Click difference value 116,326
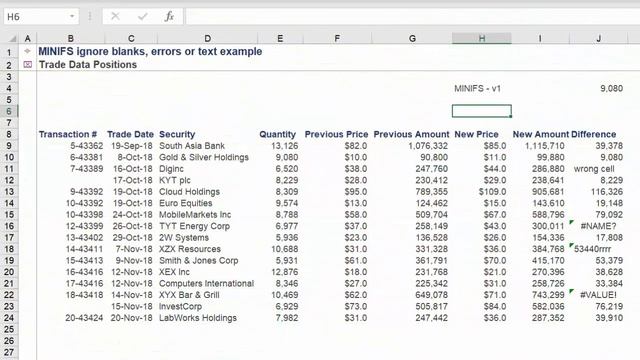The width and height of the screenshot is (640, 360). [607, 192]
